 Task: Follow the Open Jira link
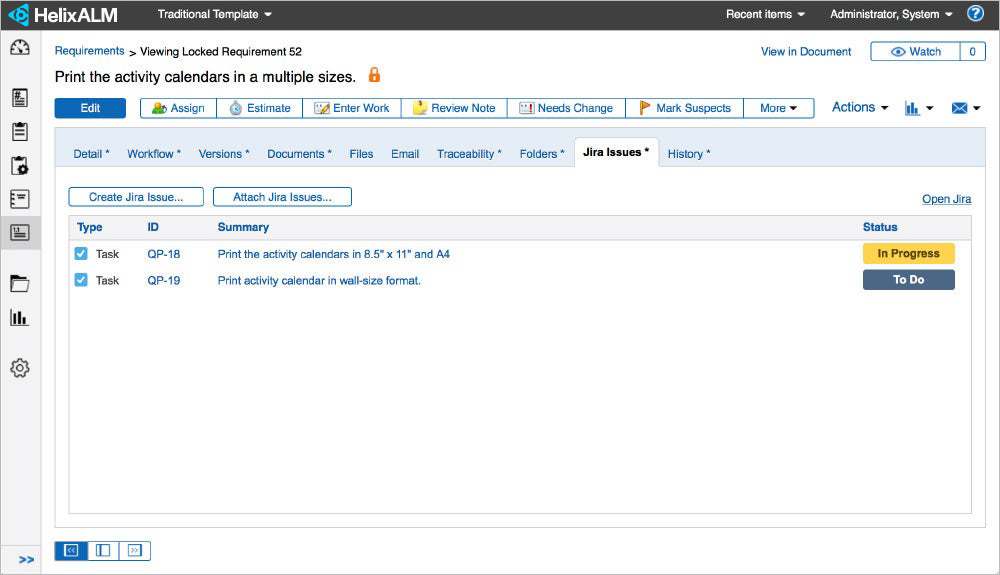946,199
